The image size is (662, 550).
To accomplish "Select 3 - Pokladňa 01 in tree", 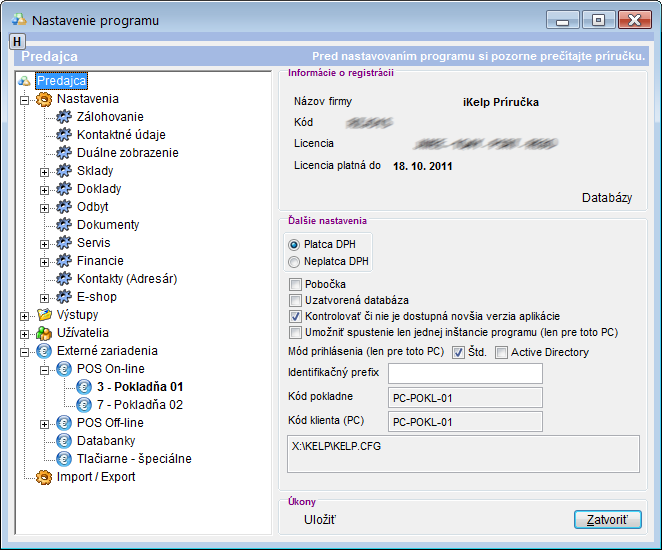I will (139, 387).
